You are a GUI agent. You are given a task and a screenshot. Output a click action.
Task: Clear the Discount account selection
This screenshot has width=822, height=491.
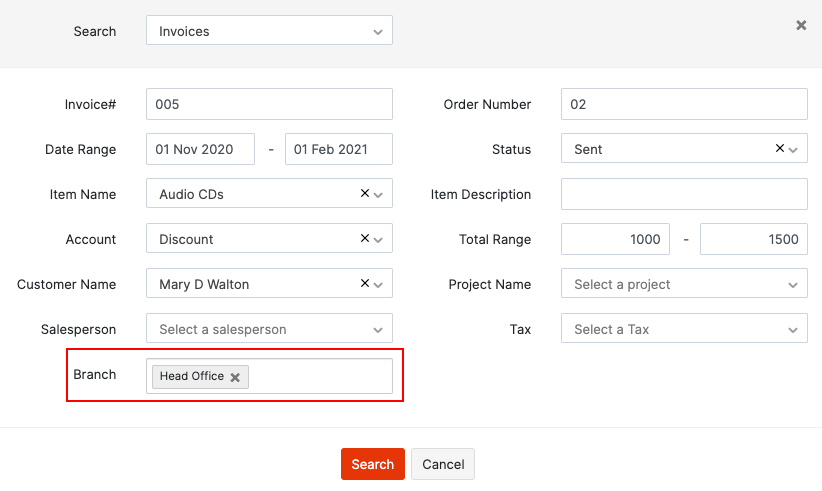point(365,239)
